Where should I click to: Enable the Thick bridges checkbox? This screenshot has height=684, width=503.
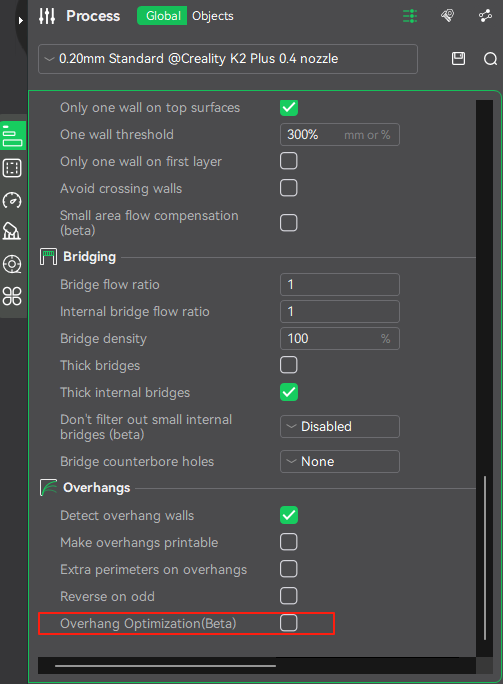[x=288, y=365]
